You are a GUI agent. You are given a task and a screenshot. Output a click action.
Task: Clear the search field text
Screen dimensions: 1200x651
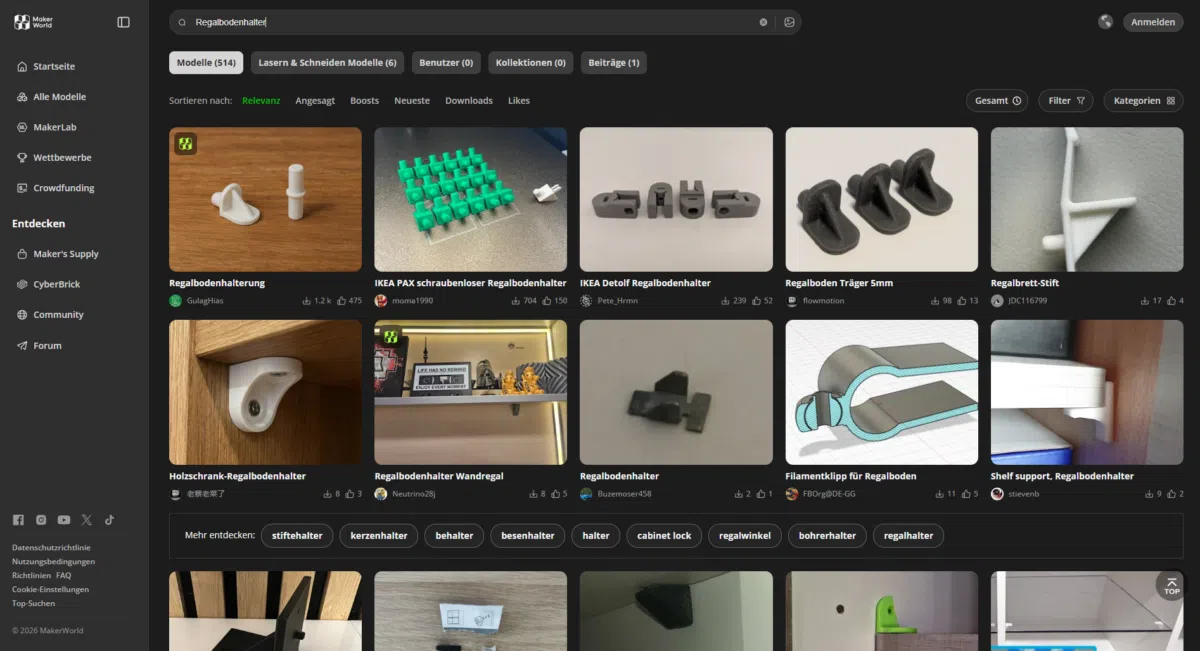[x=763, y=22]
